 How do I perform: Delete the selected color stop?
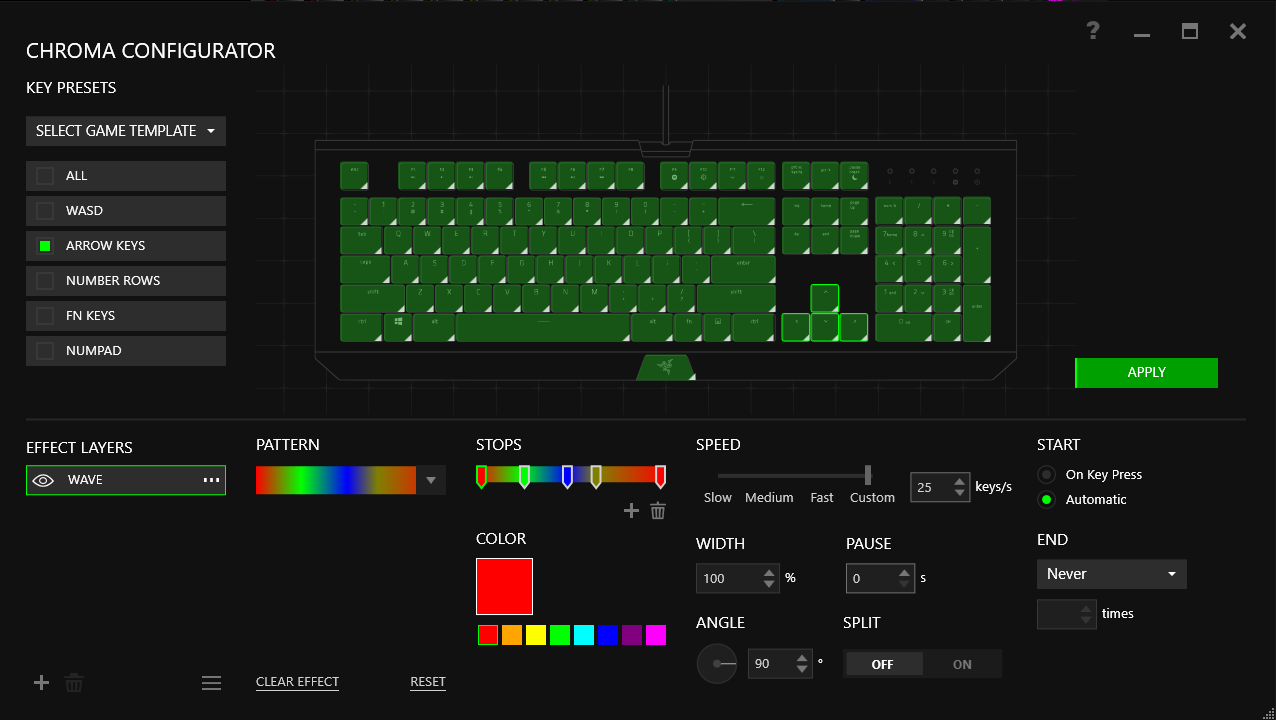(658, 511)
